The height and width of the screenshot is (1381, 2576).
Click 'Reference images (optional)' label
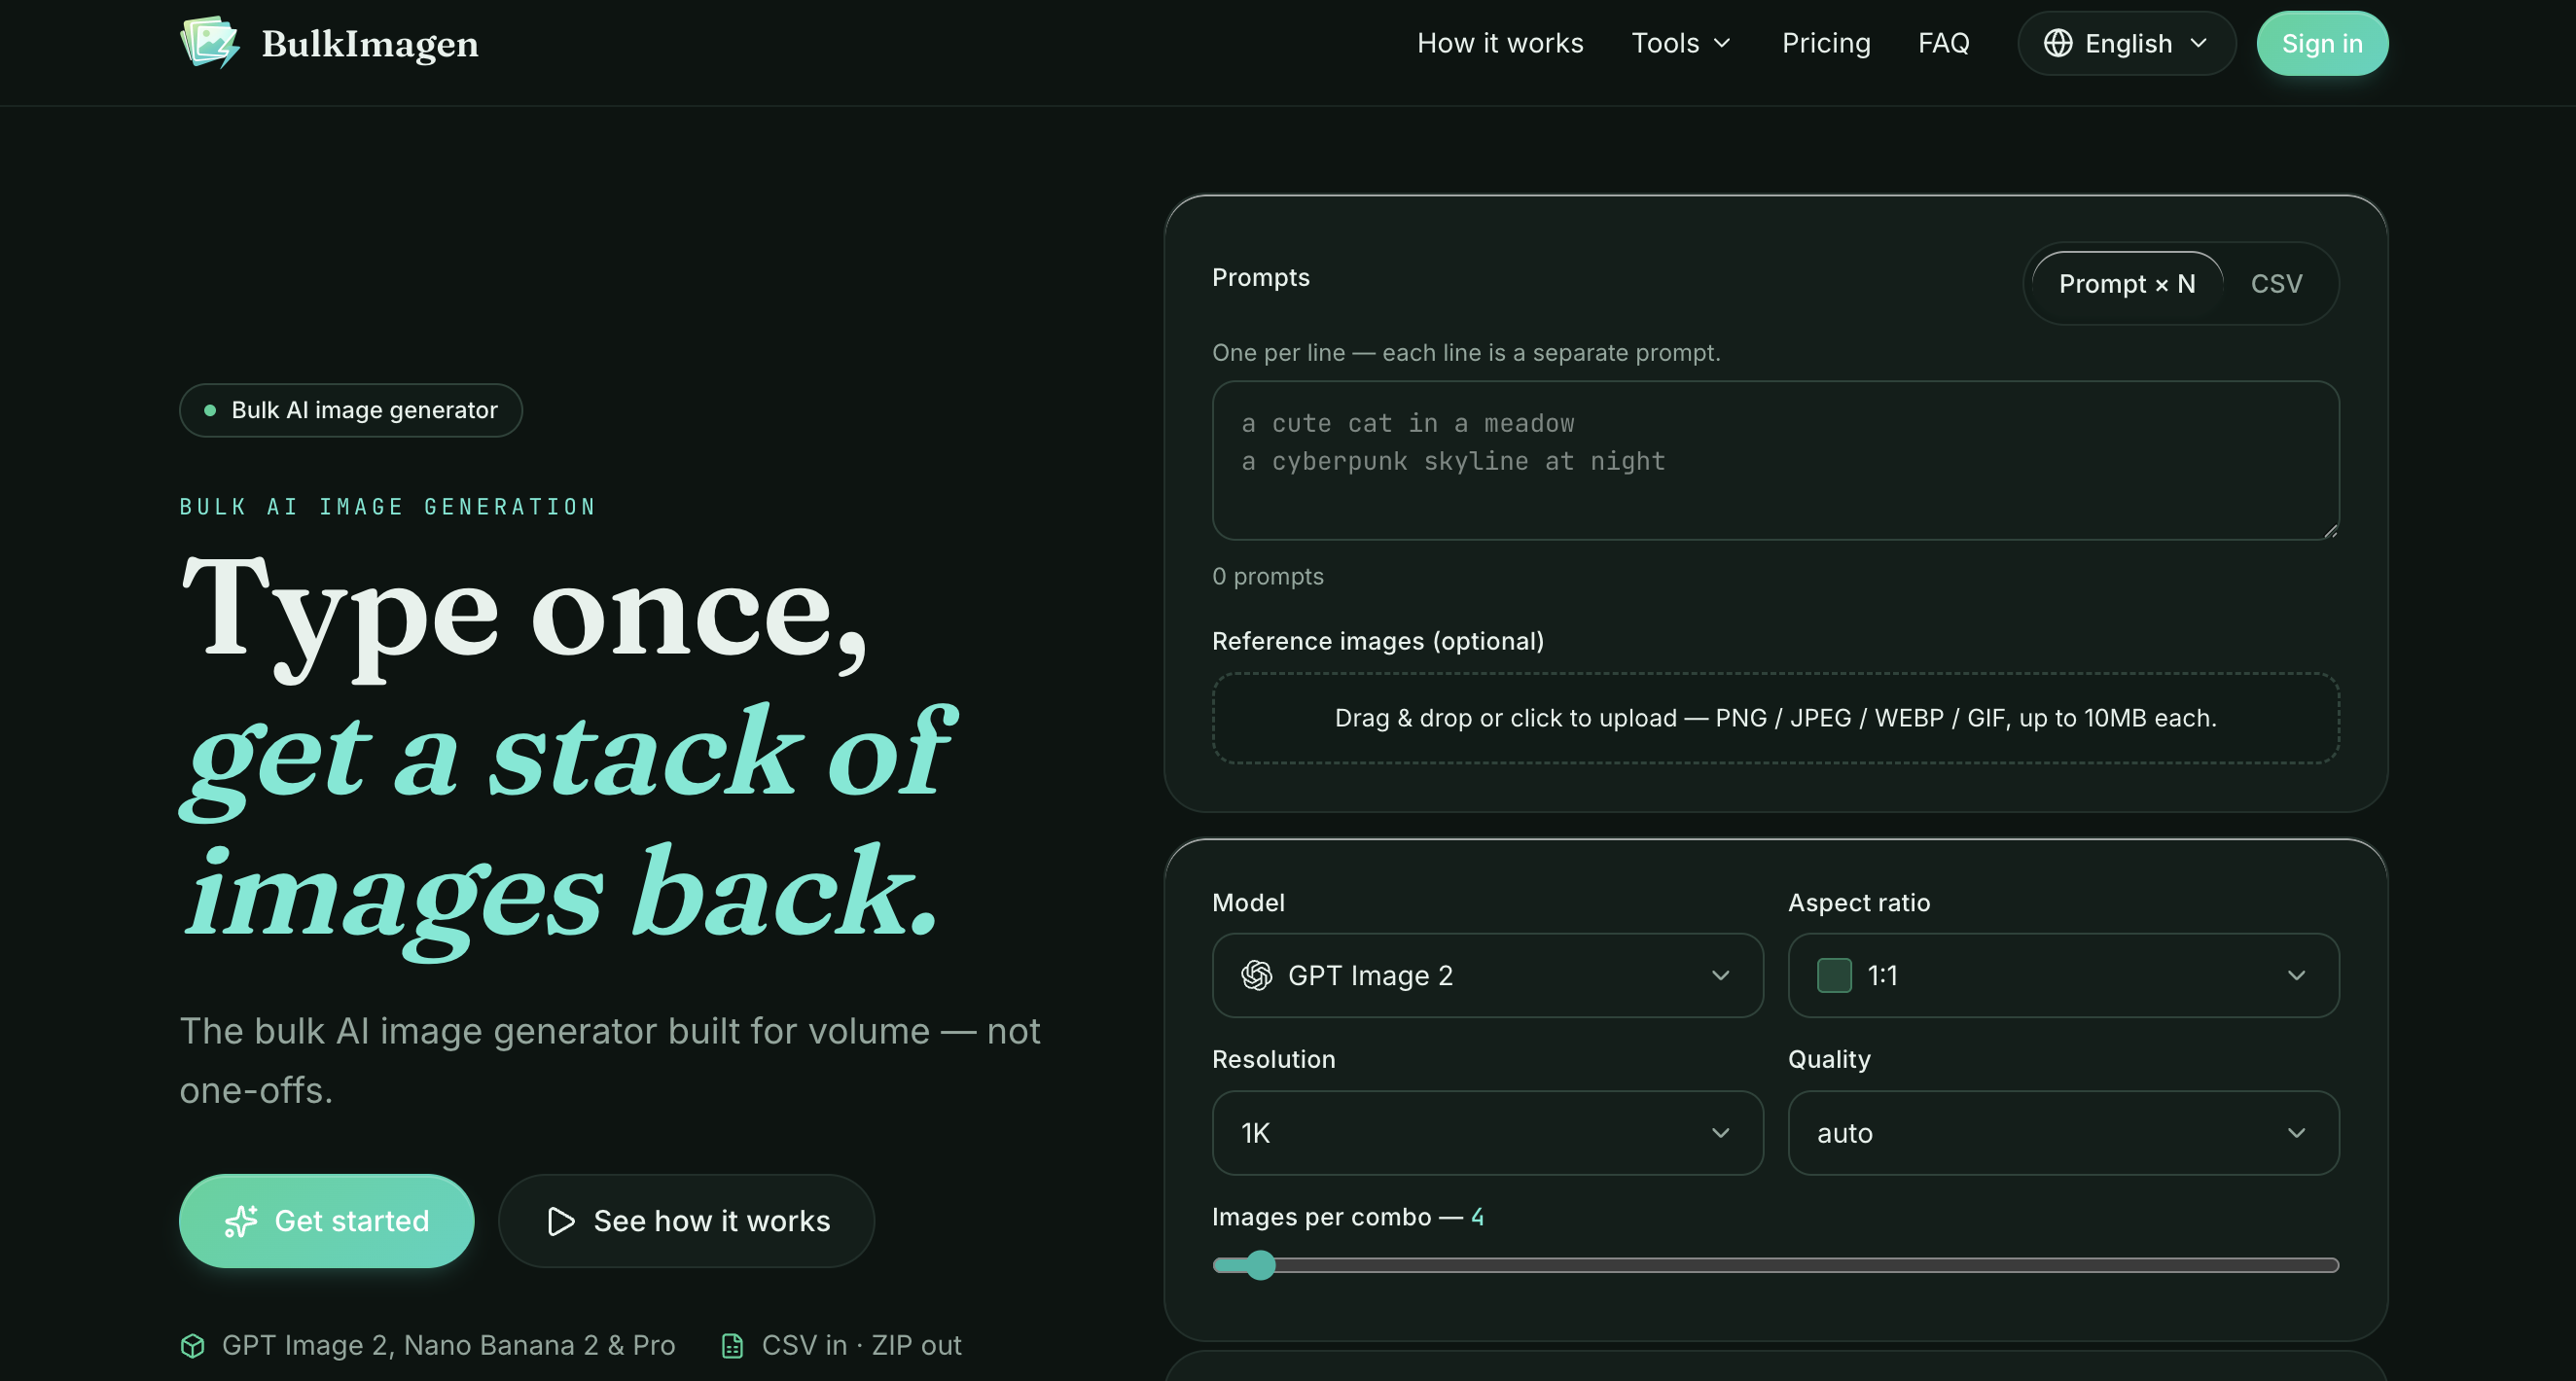click(1377, 641)
